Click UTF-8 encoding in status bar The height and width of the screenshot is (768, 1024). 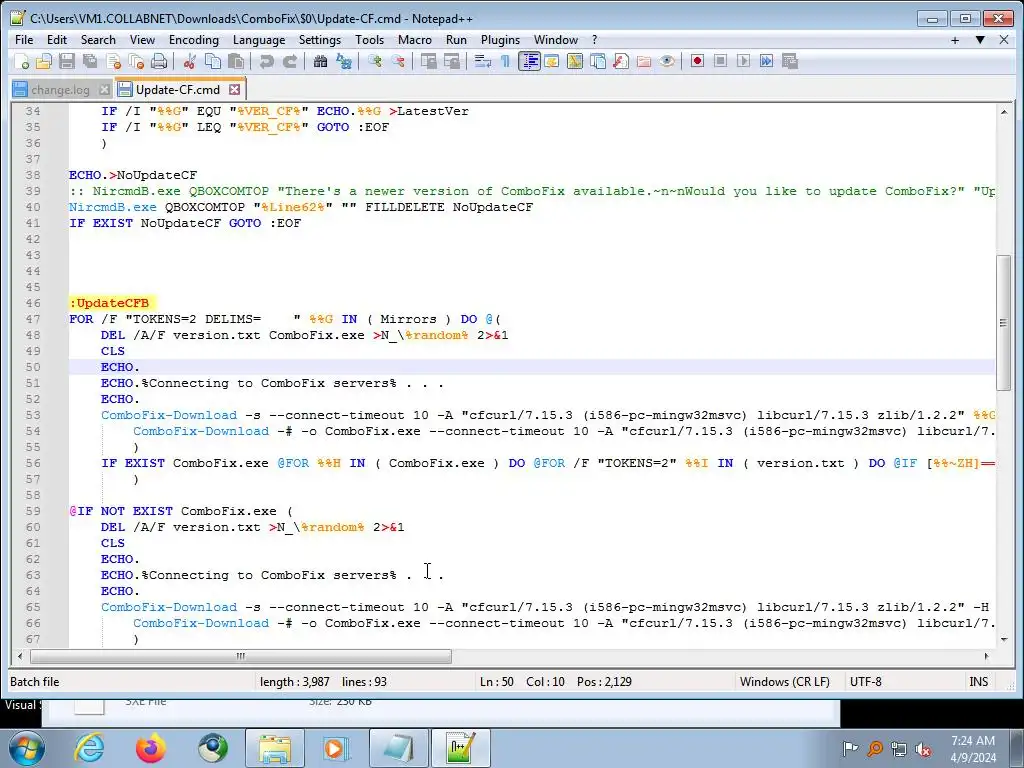865,682
